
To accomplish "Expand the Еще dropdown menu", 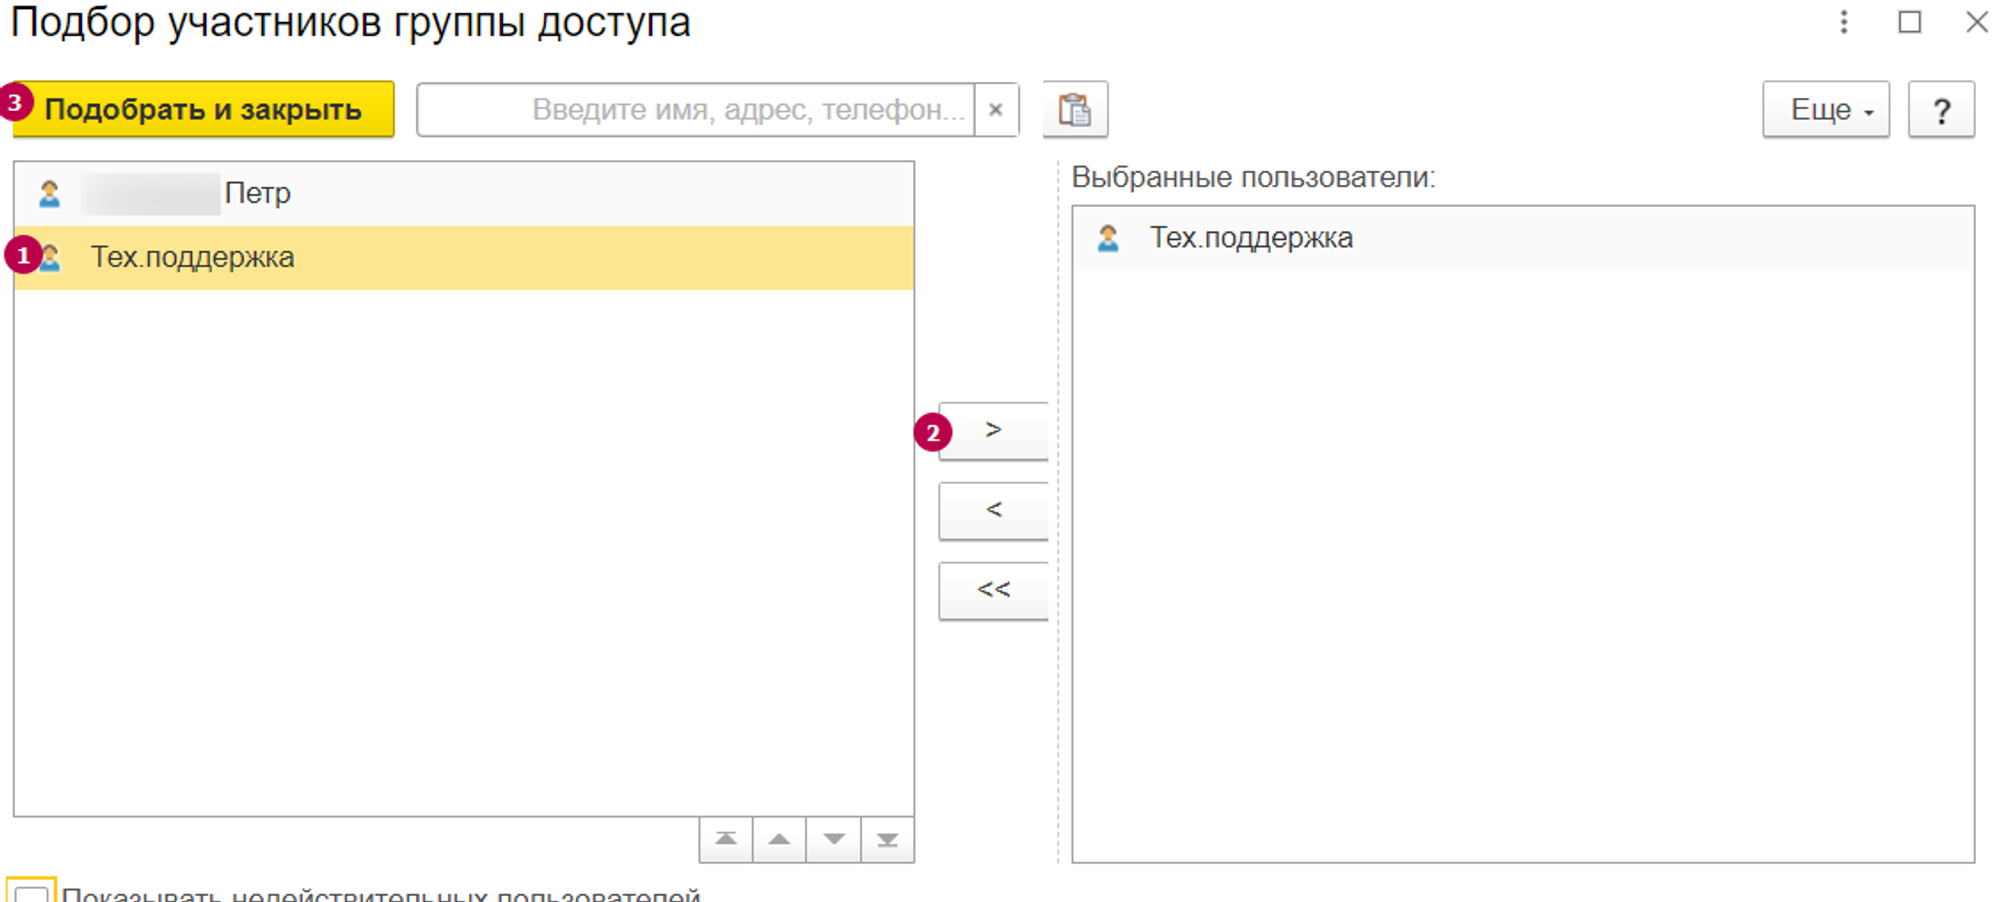I will point(1825,109).
